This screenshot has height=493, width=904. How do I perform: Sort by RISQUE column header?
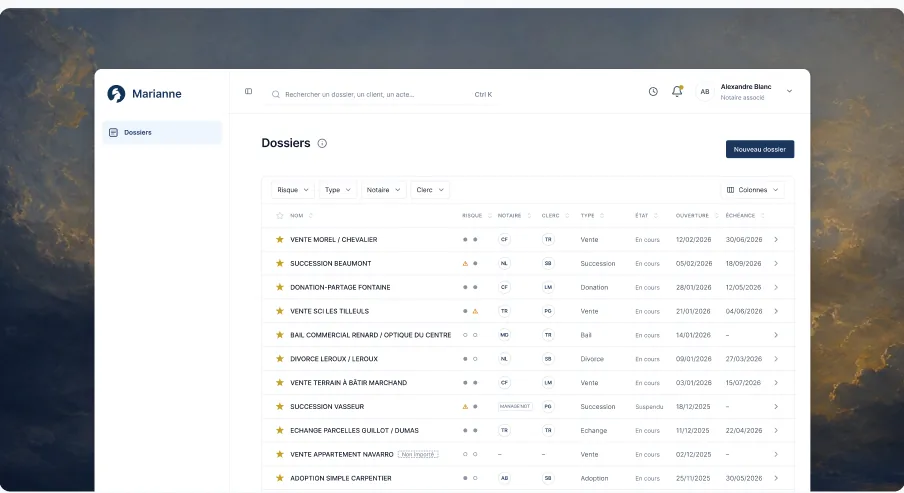coord(477,216)
